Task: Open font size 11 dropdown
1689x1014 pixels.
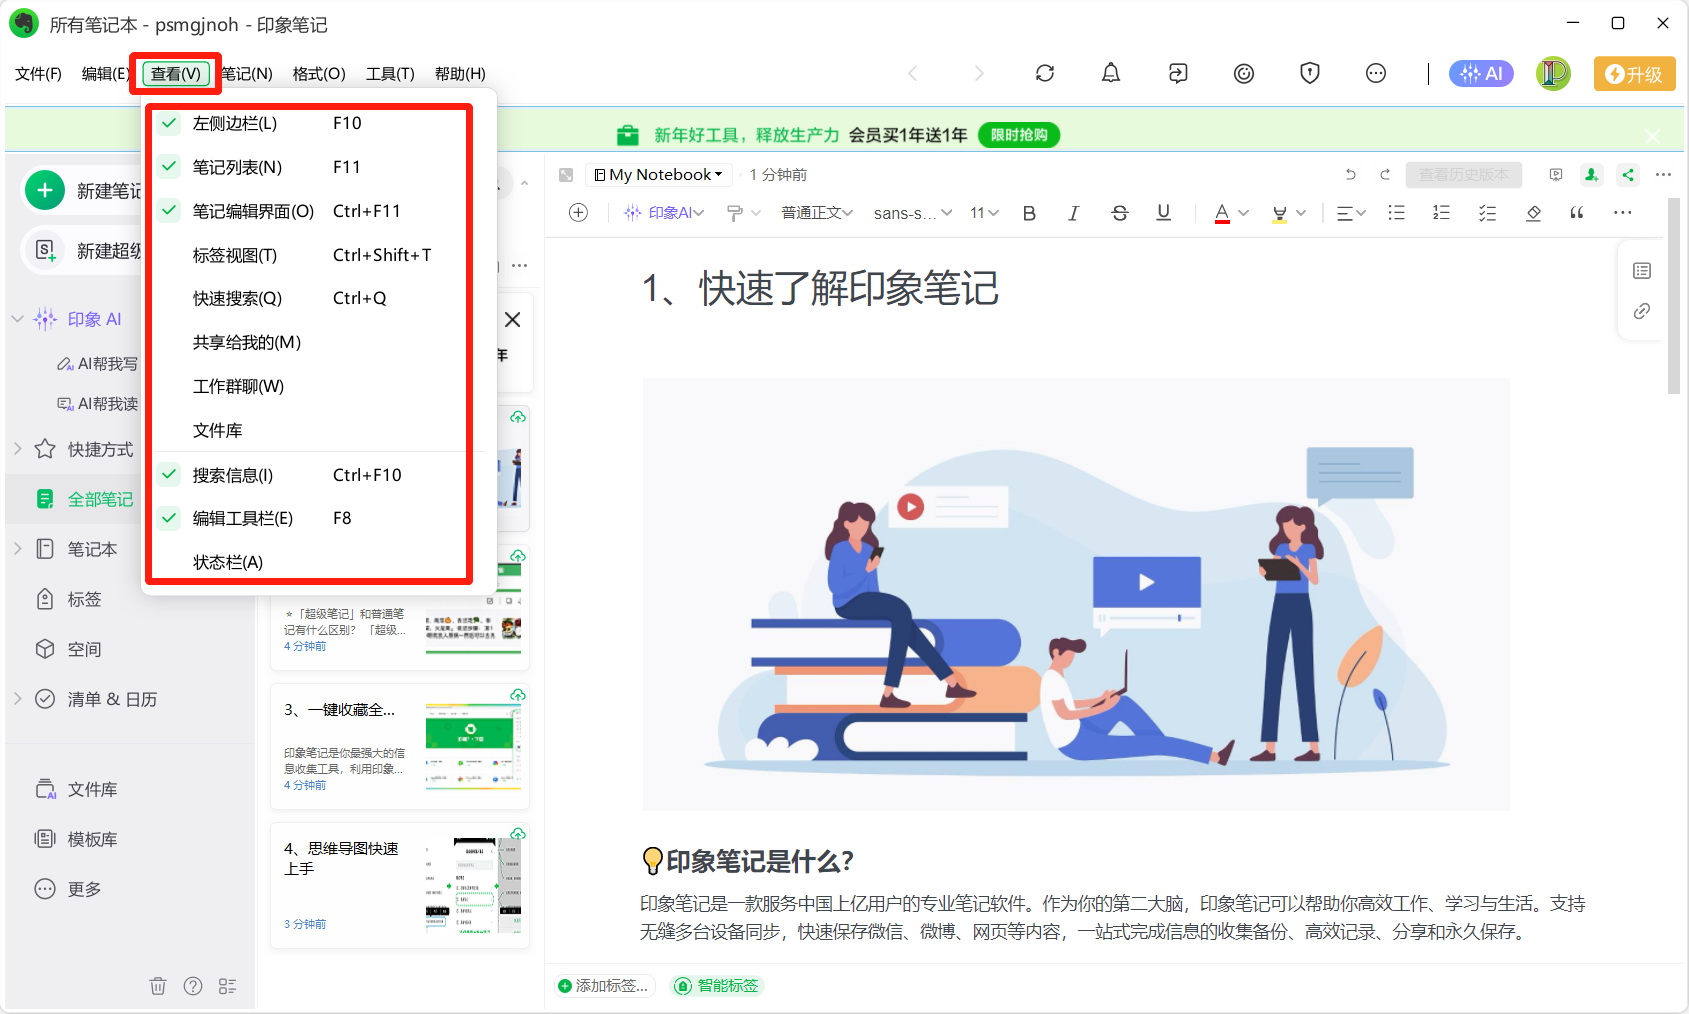Action: click(x=984, y=213)
